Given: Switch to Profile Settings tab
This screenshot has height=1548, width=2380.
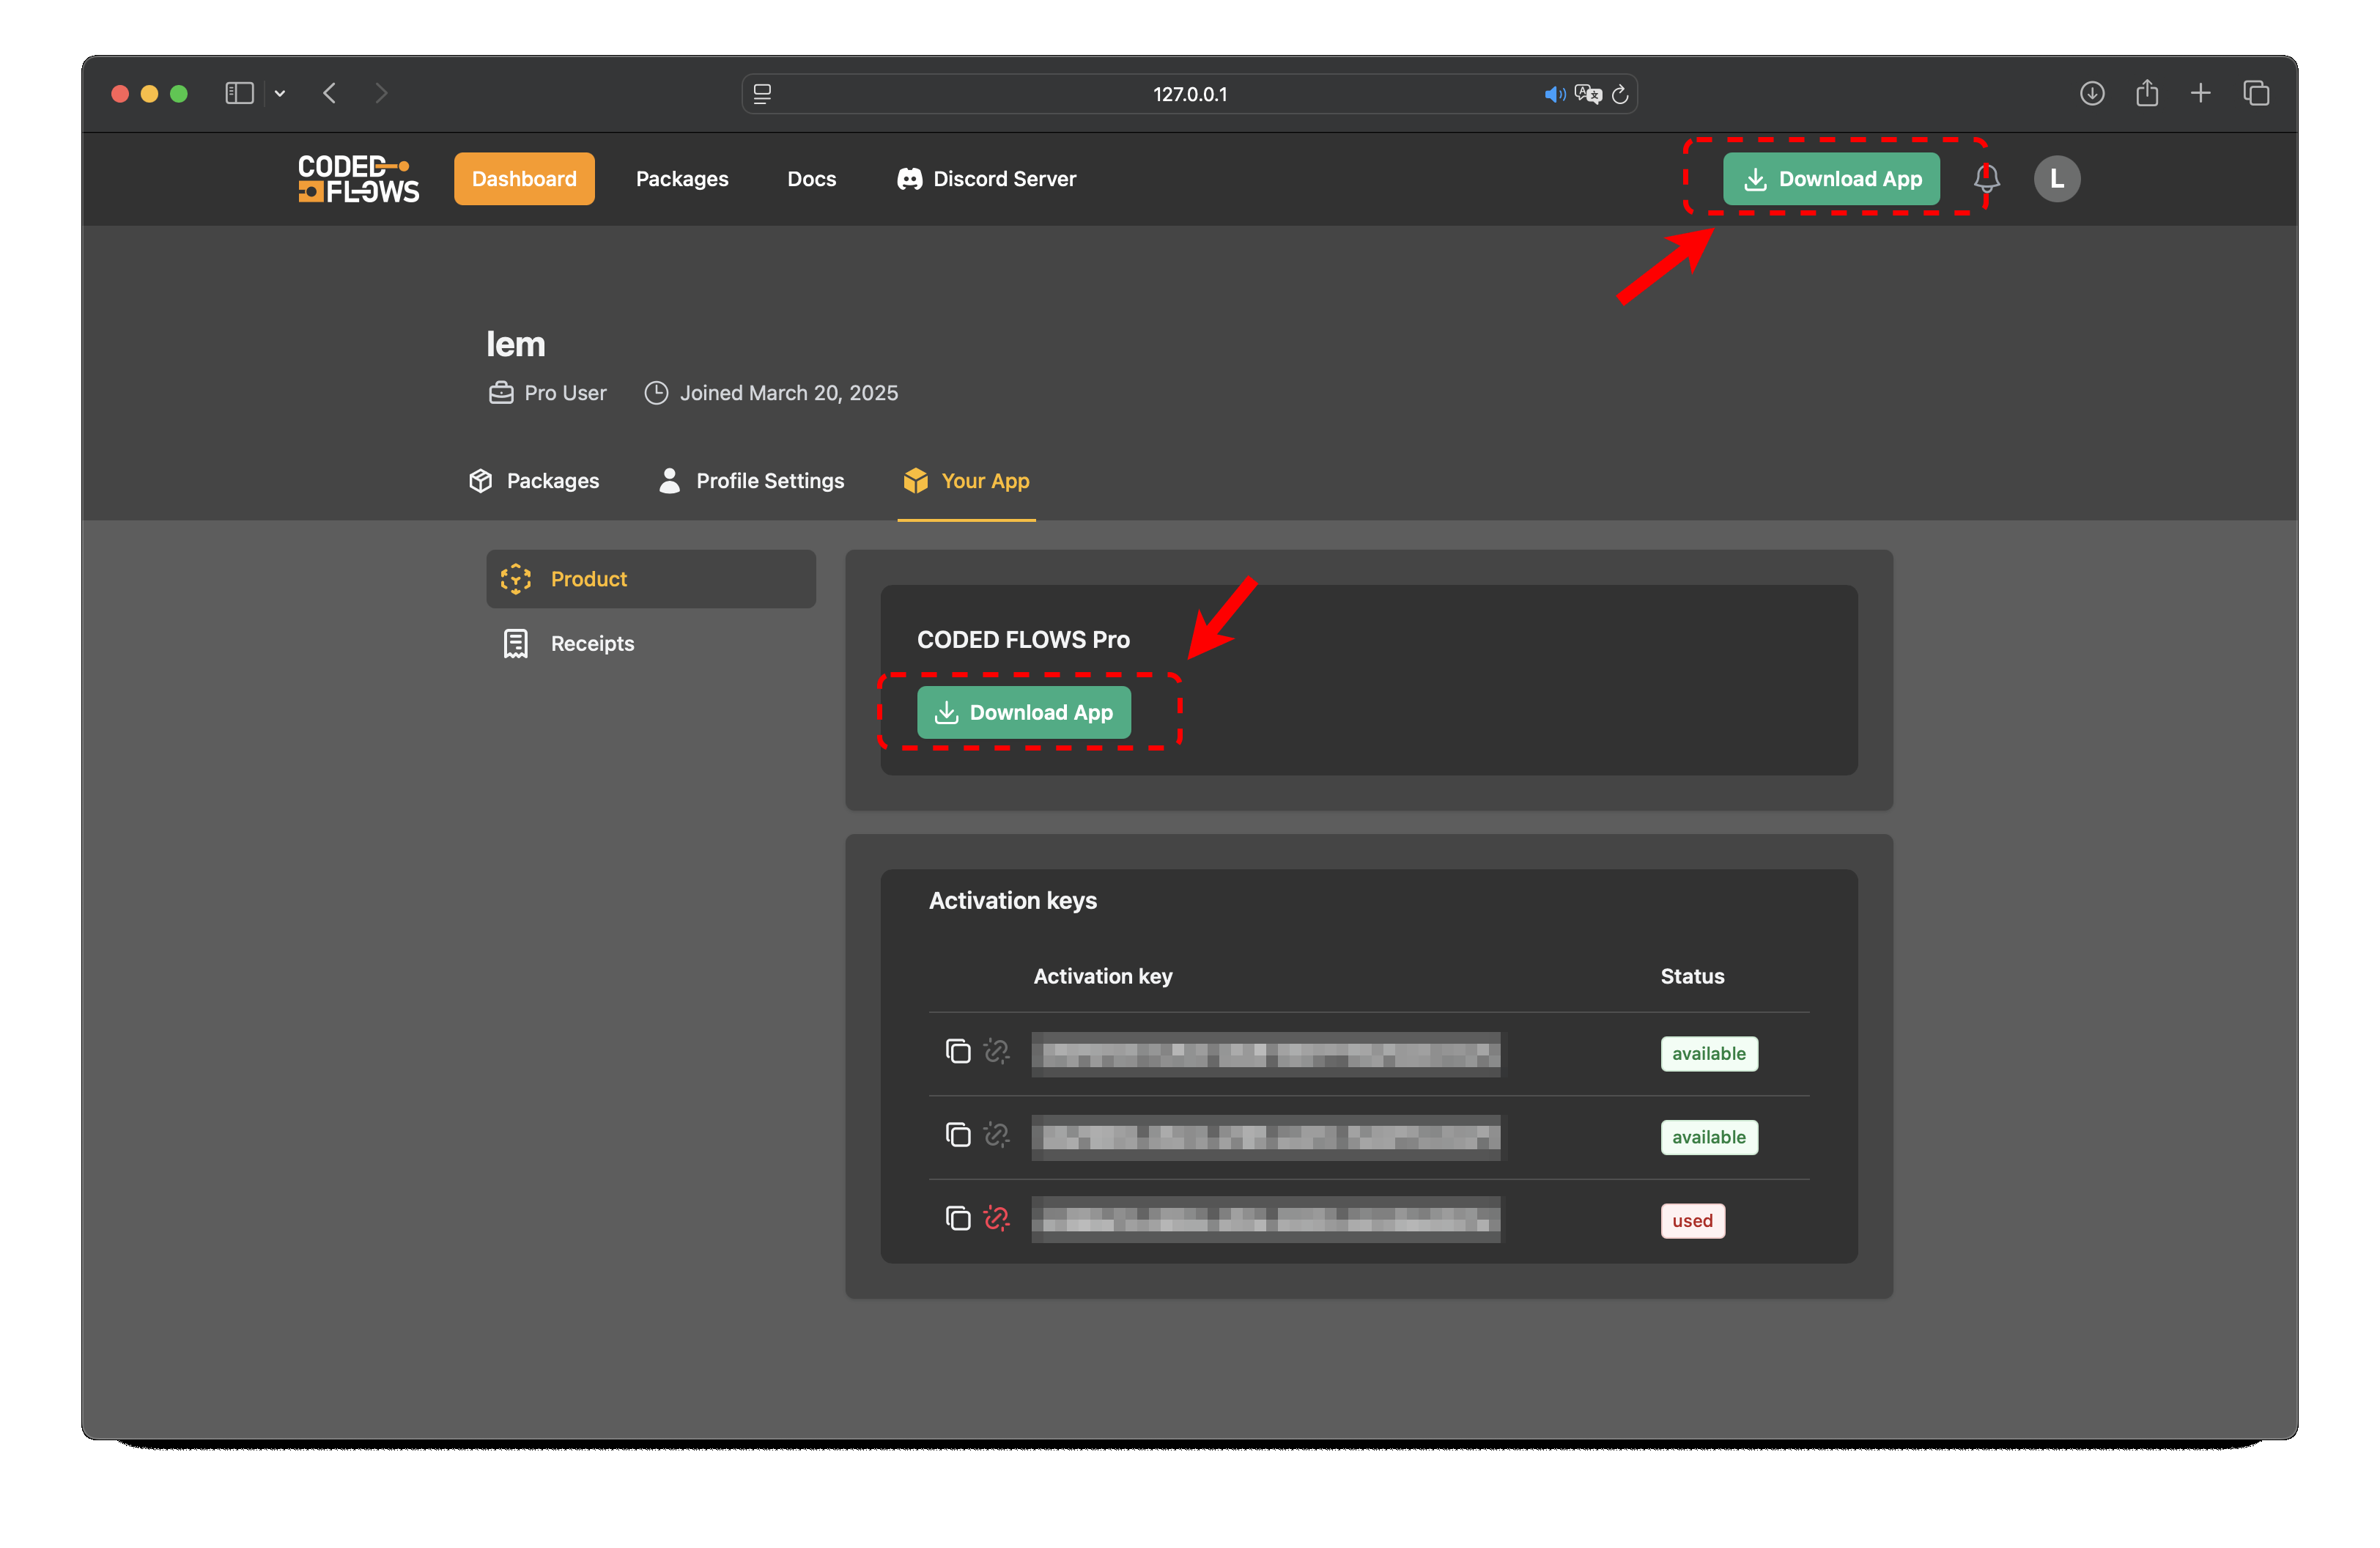Looking at the screenshot, I should (751, 481).
